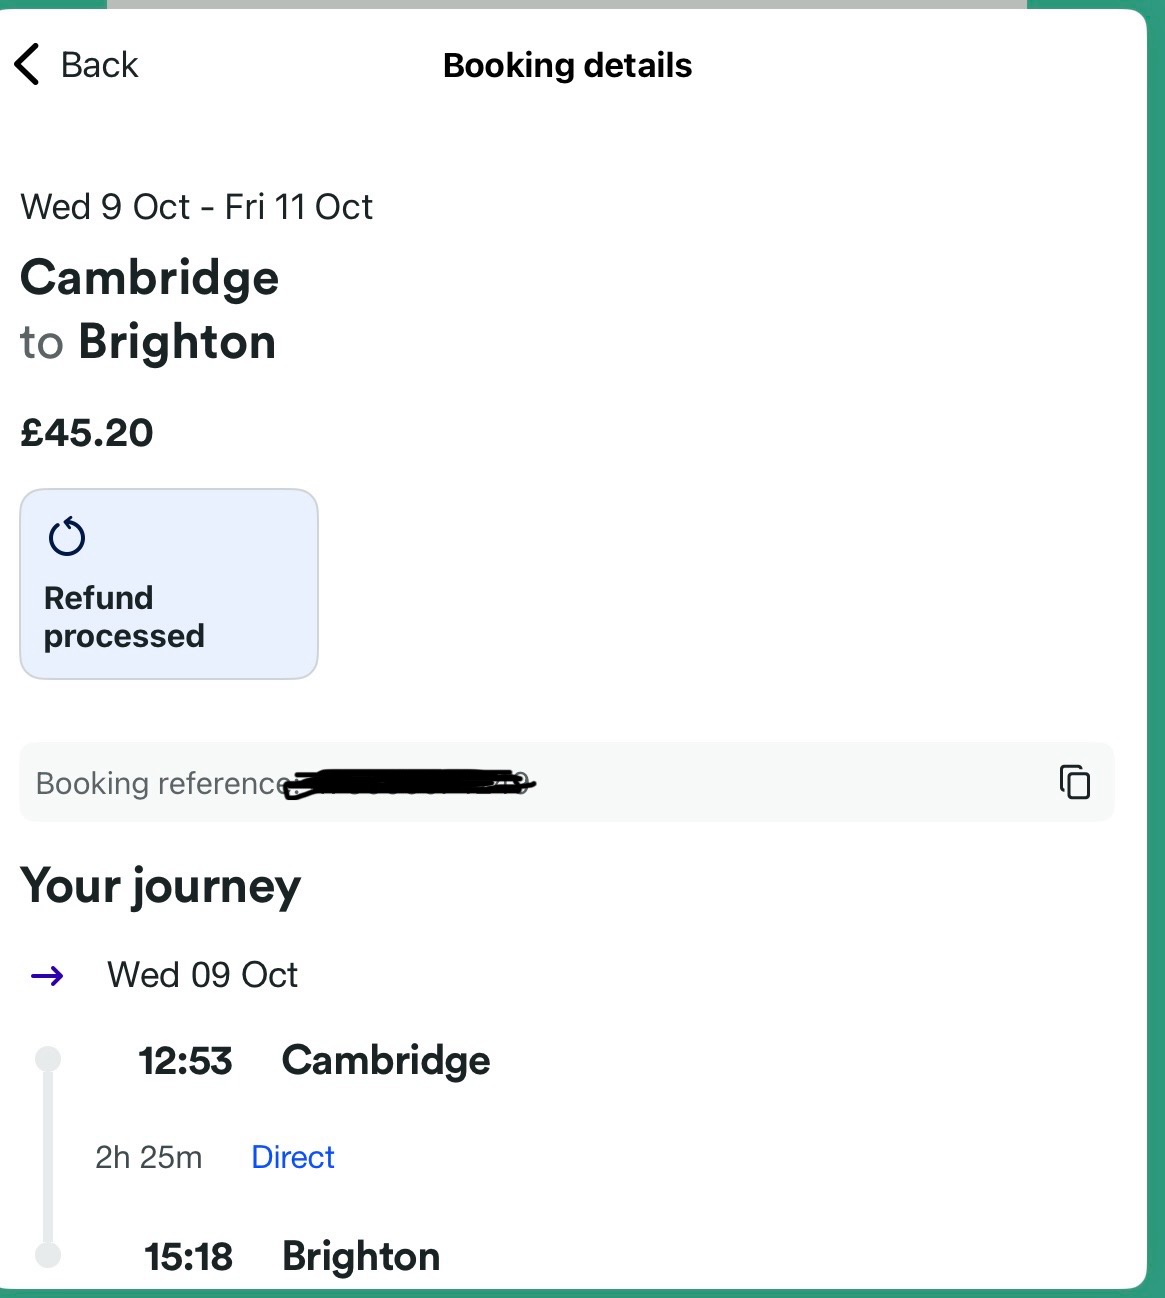The width and height of the screenshot is (1165, 1298).
Task: Go back using the Back label
Action: click(x=99, y=65)
